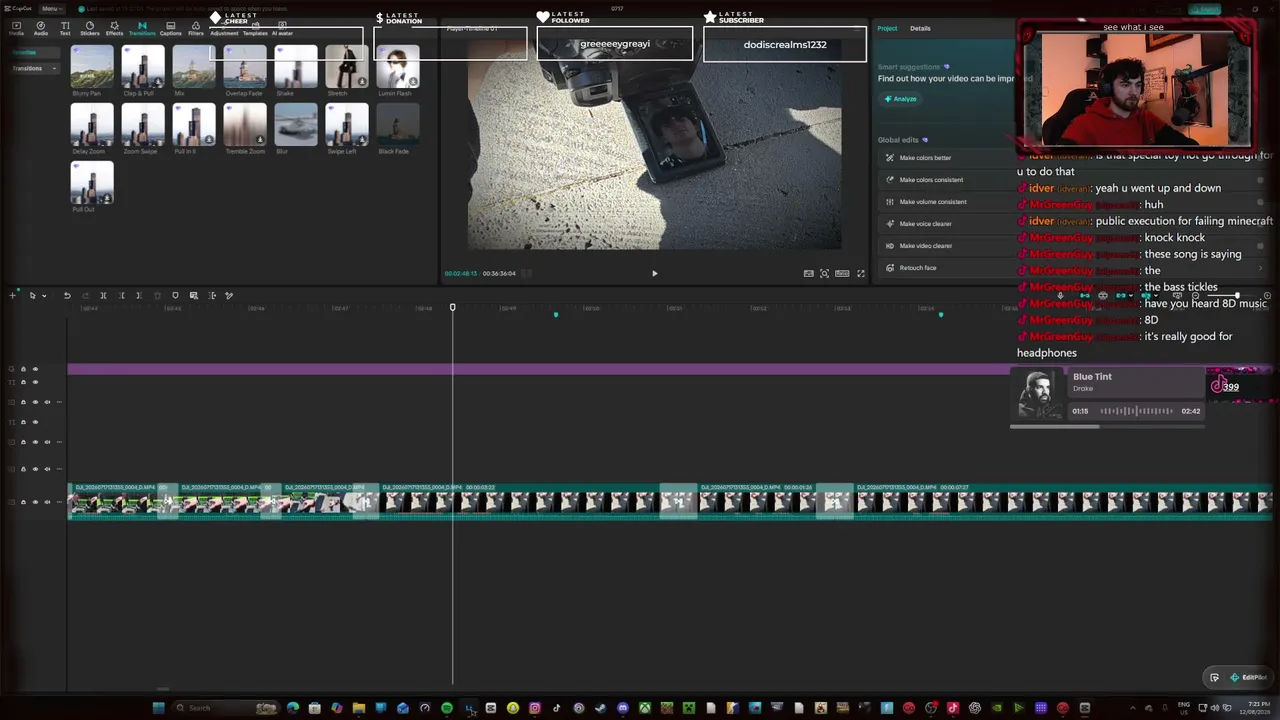Image resolution: width=1280 pixels, height=720 pixels.
Task: Click the trash delete icon in timeline toolbar
Action: 157,295
